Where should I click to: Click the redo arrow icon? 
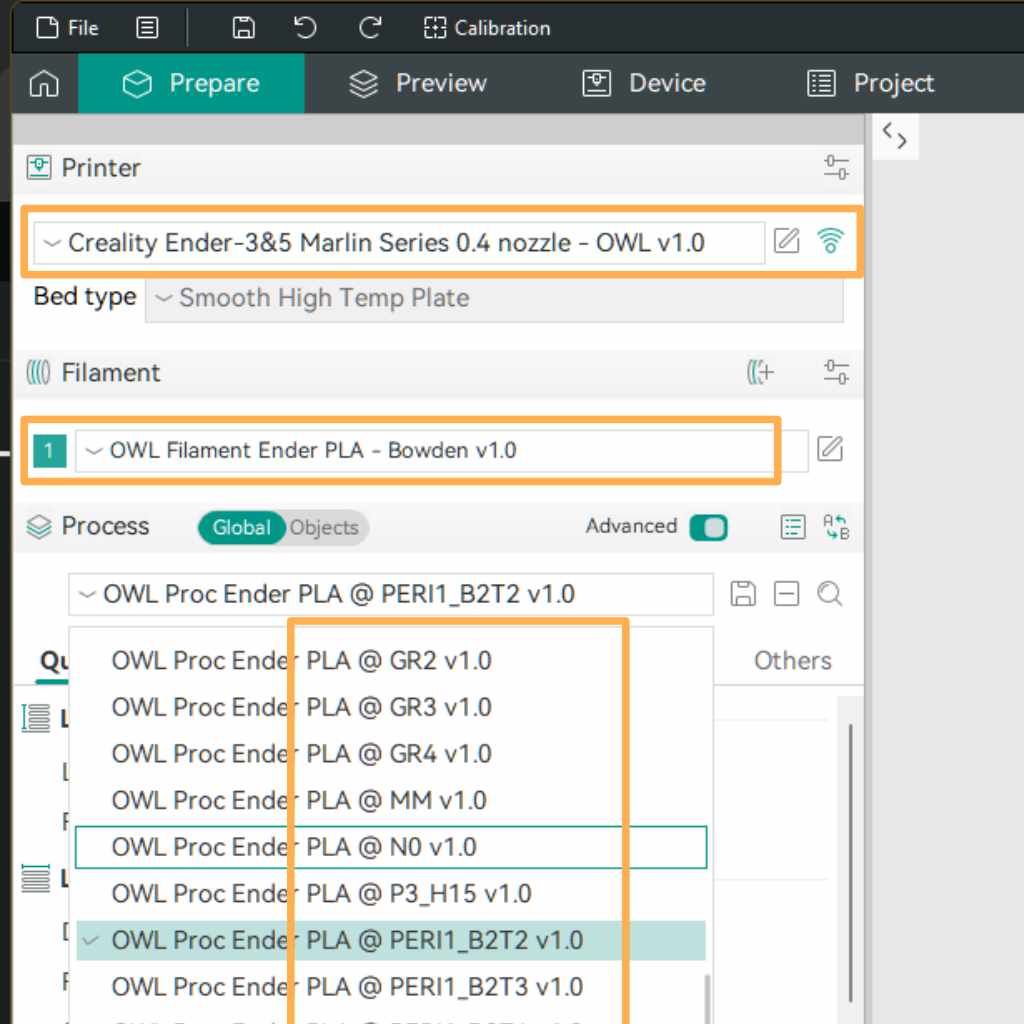(x=370, y=28)
